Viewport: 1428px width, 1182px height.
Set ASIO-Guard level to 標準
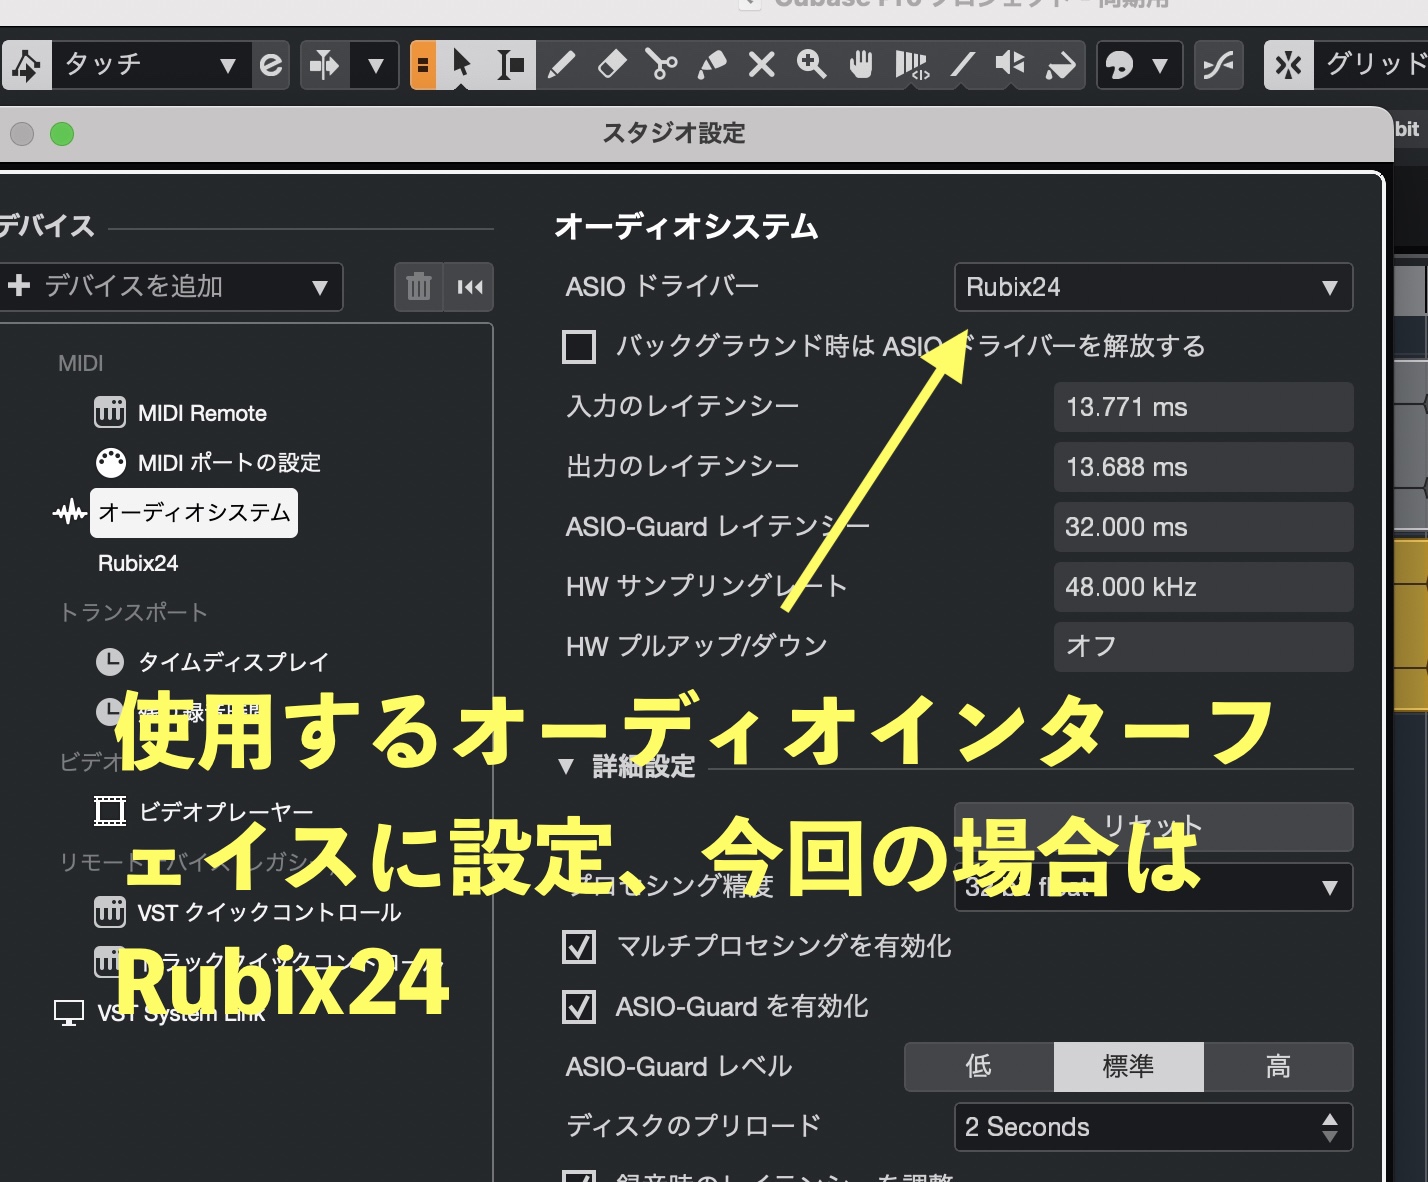pos(1129,1067)
